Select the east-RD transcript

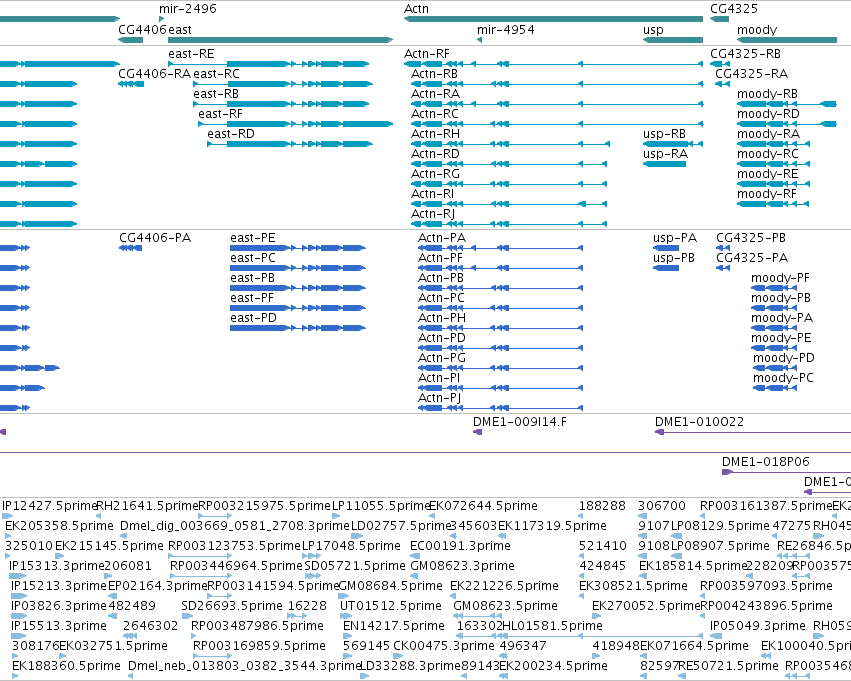pyautogui.click(x=290, y=144)
